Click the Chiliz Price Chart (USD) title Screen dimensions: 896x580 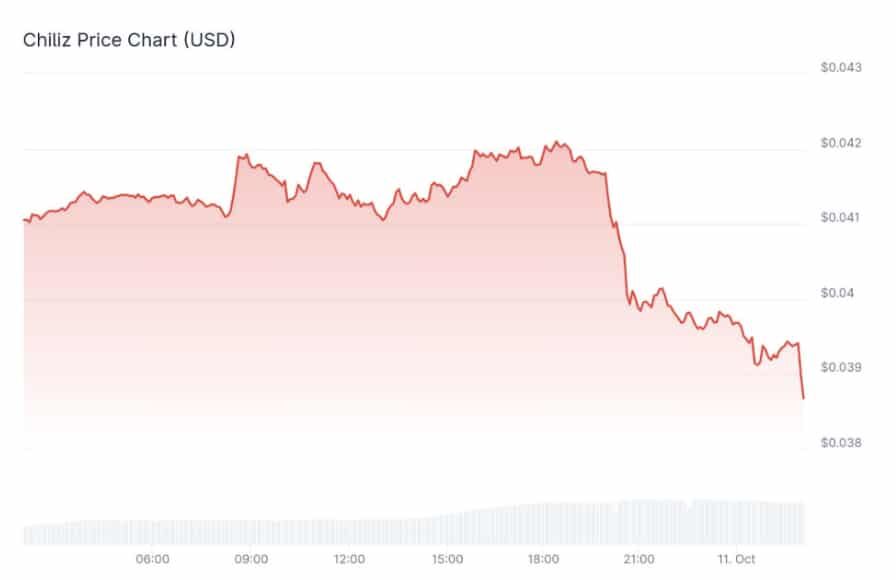coord(129,39)
